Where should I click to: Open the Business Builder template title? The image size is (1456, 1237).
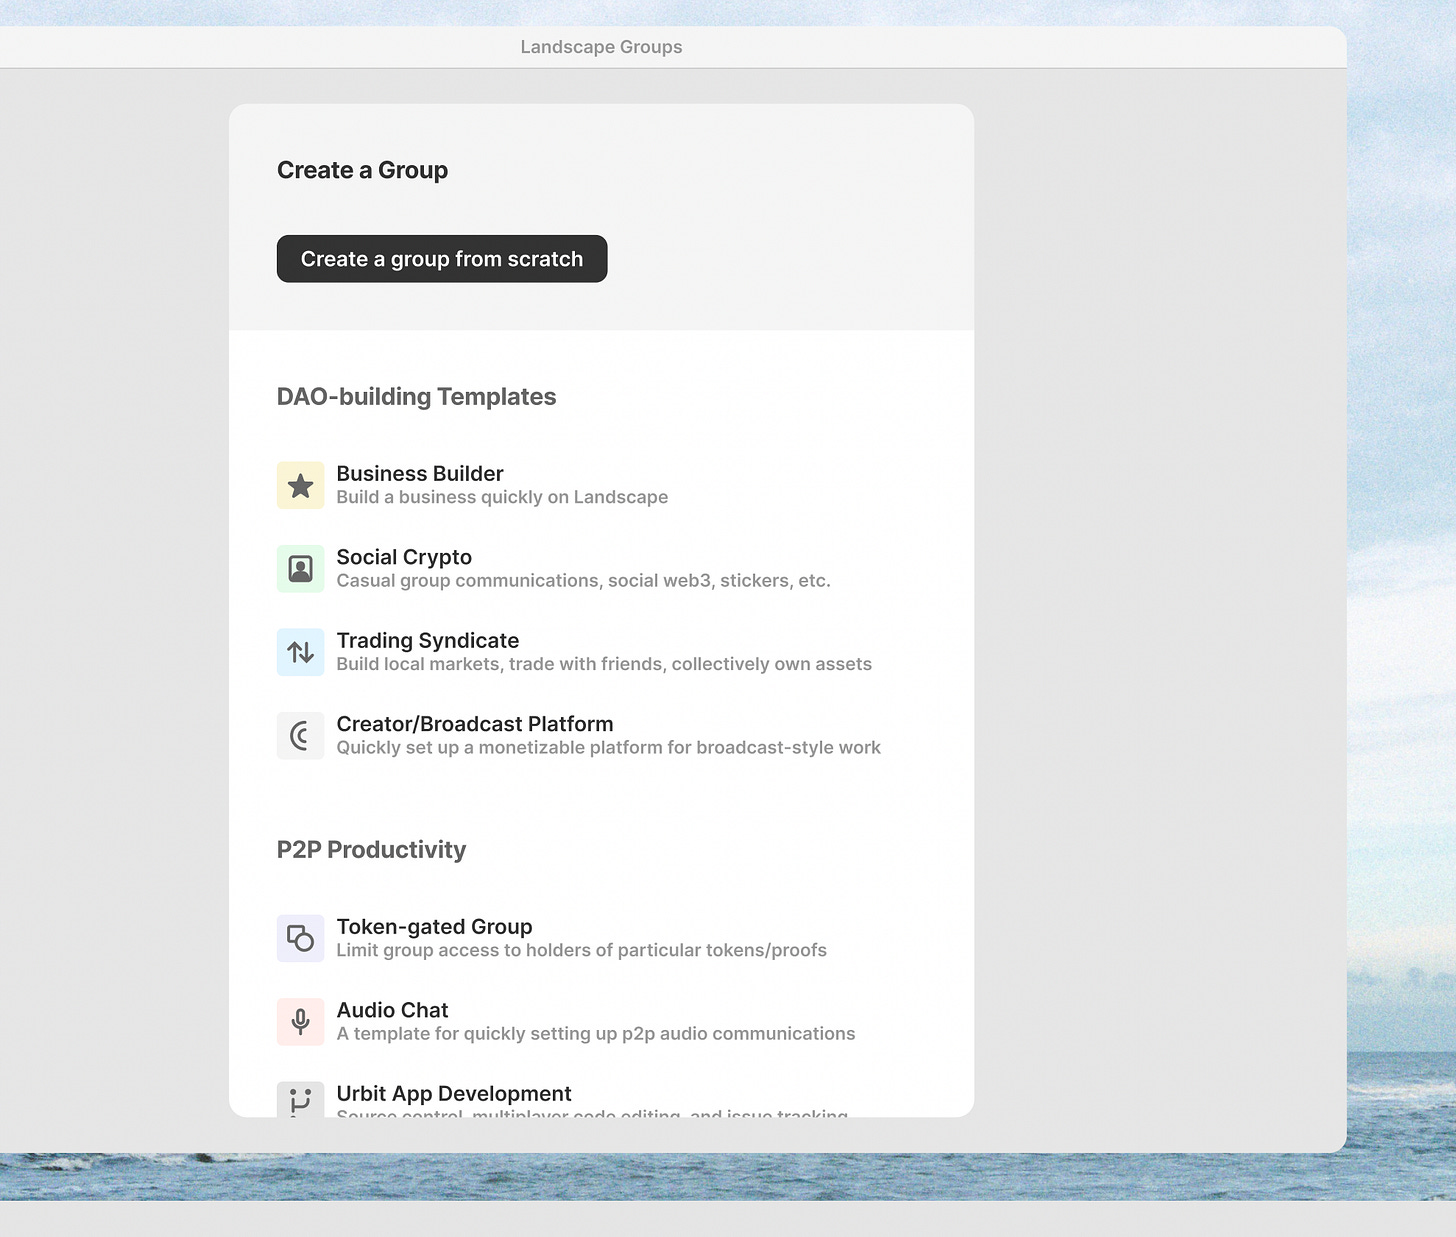click(x=420, y=473)
